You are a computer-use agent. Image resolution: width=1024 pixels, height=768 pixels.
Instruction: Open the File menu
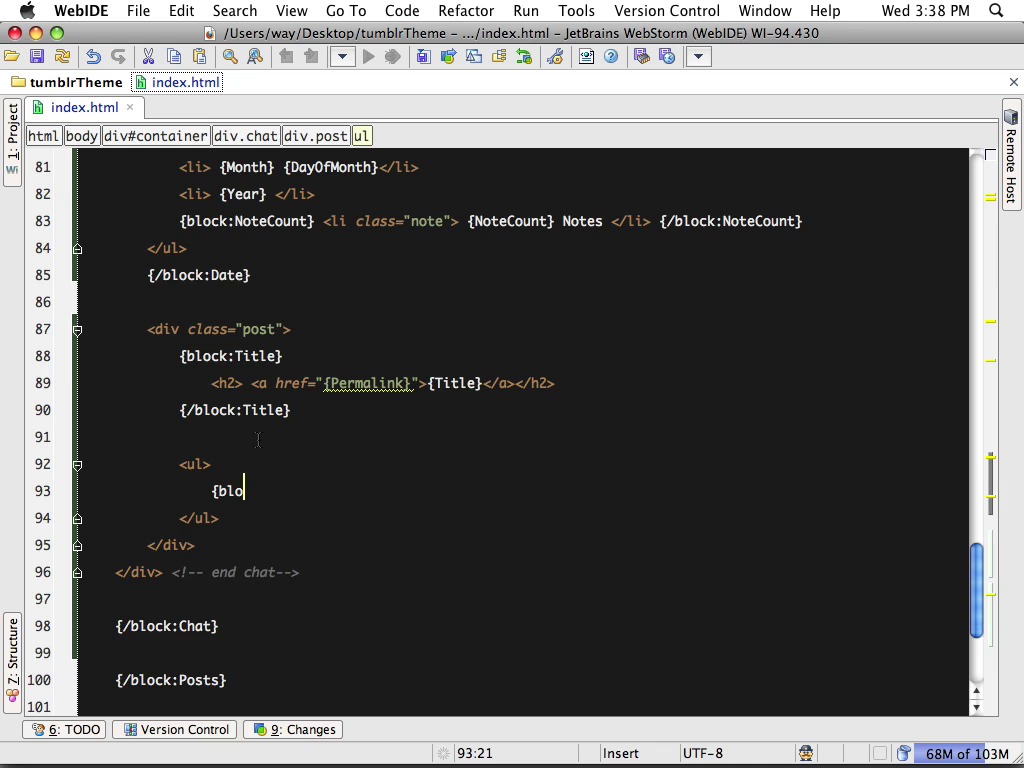138,10
